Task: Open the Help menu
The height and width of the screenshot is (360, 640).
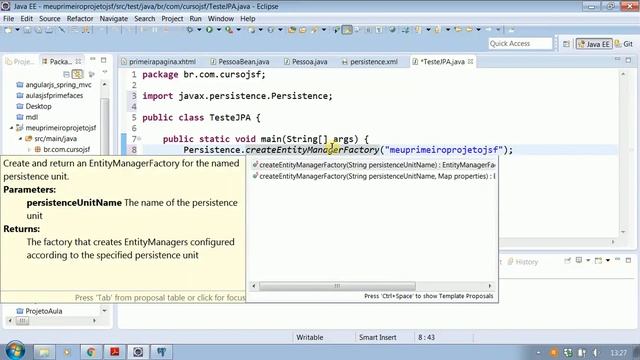Action: 247,18
